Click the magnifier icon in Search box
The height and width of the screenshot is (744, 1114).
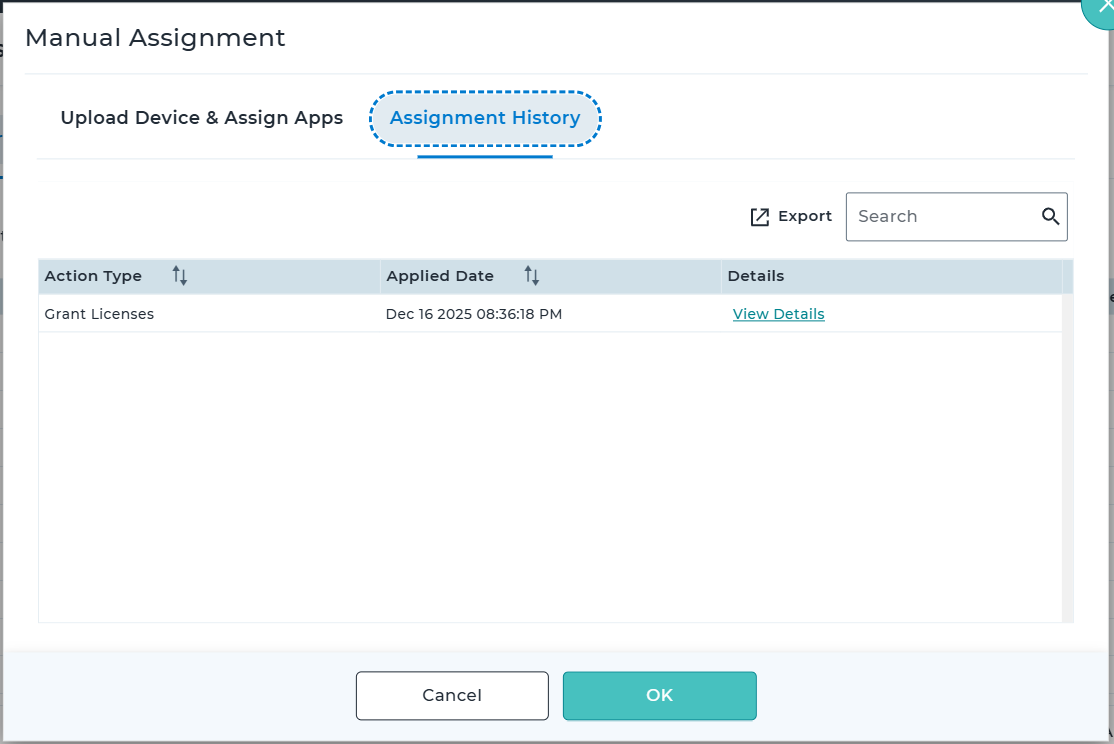click(x=1050, y=217)
